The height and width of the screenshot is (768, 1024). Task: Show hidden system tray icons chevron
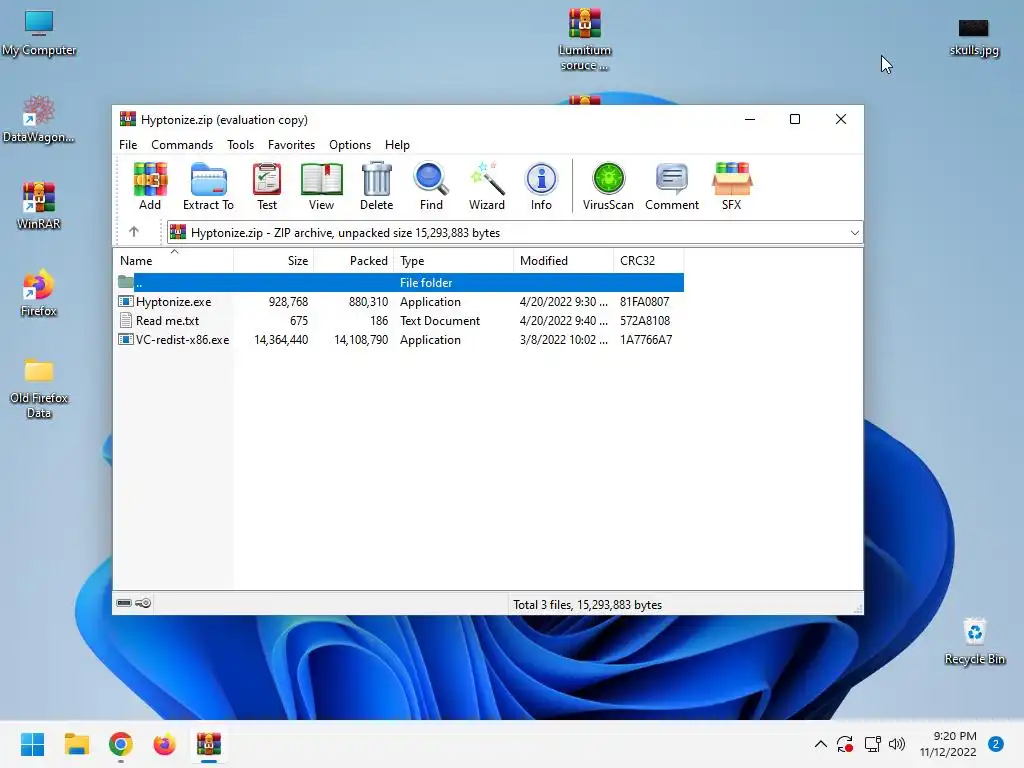[x=821, y=744]
